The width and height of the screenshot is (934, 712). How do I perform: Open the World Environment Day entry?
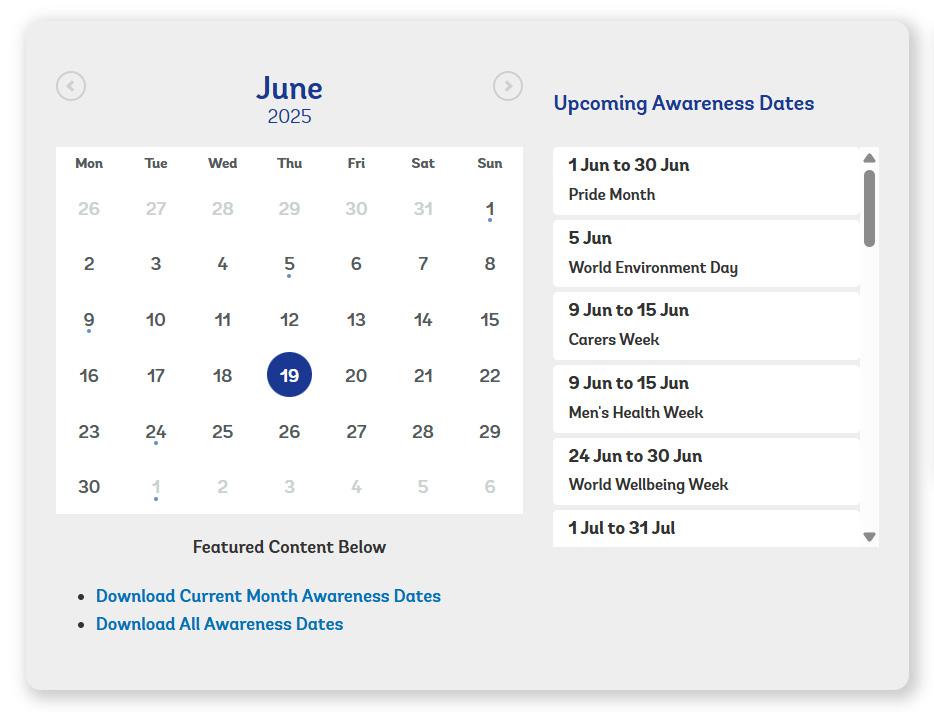706,253
